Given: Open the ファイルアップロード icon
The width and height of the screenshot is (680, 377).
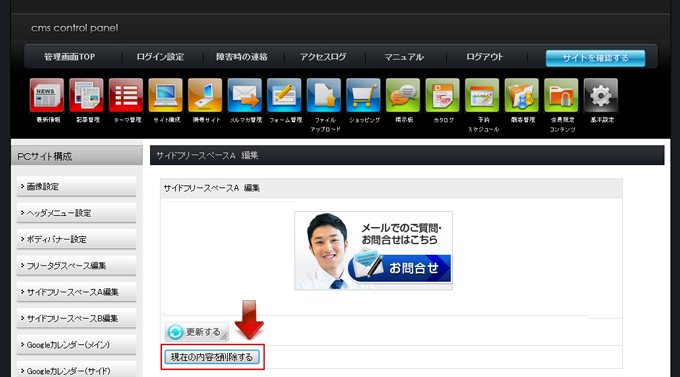Looking at the screenshot, I should tap(324, 95).
